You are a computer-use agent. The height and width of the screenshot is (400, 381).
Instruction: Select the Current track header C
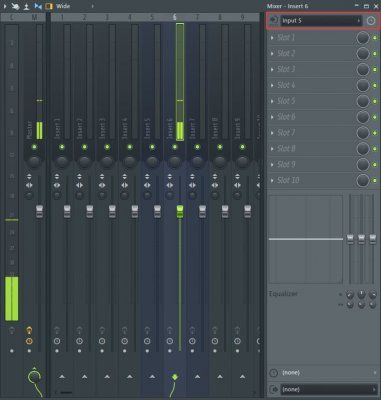[x=12, y=17]
